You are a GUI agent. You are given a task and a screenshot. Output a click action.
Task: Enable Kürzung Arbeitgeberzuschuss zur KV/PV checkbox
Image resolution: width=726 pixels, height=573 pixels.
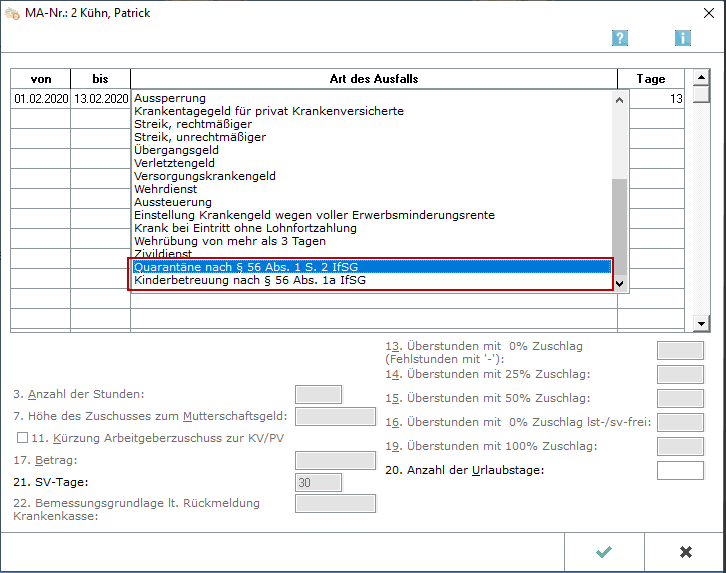(x=22, y=438)
